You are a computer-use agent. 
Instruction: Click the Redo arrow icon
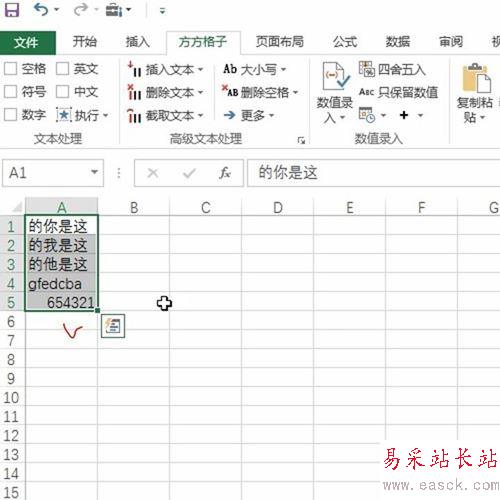tap(80, 9)
